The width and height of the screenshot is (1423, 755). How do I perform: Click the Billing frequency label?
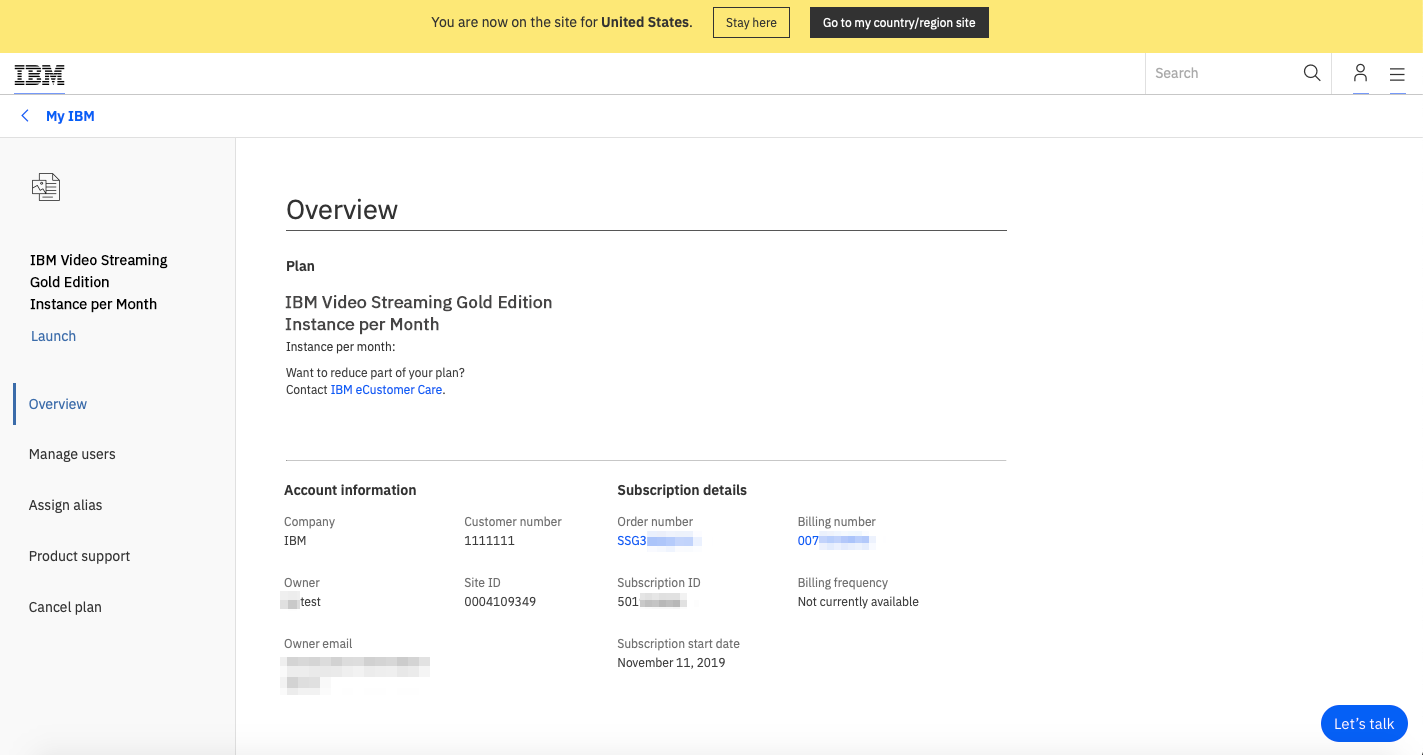842,583
